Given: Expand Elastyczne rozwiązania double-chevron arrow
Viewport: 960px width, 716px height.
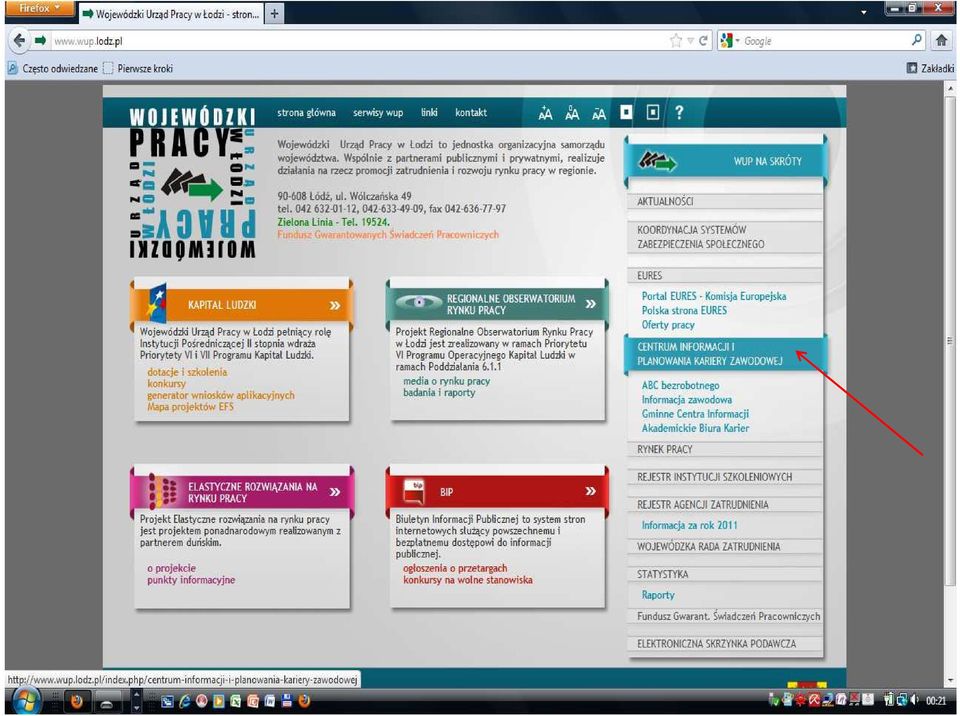Looking at the screenshot, I should tap(335, 492).
